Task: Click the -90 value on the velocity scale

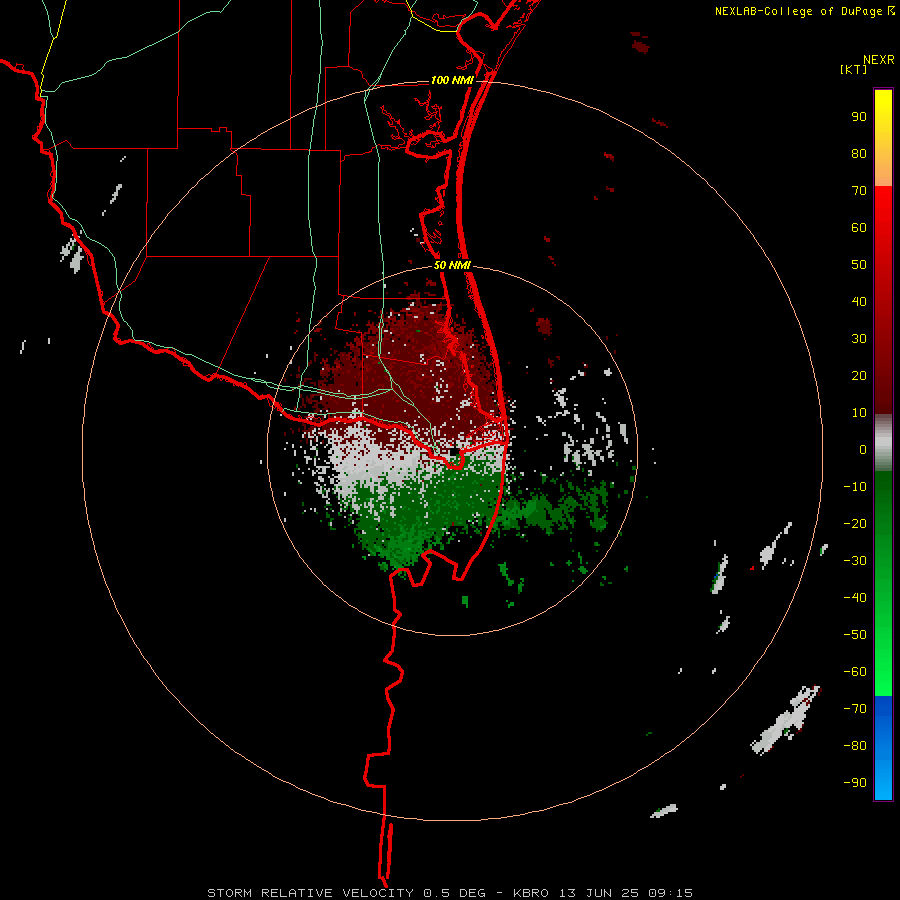Action: pos(855,783)
